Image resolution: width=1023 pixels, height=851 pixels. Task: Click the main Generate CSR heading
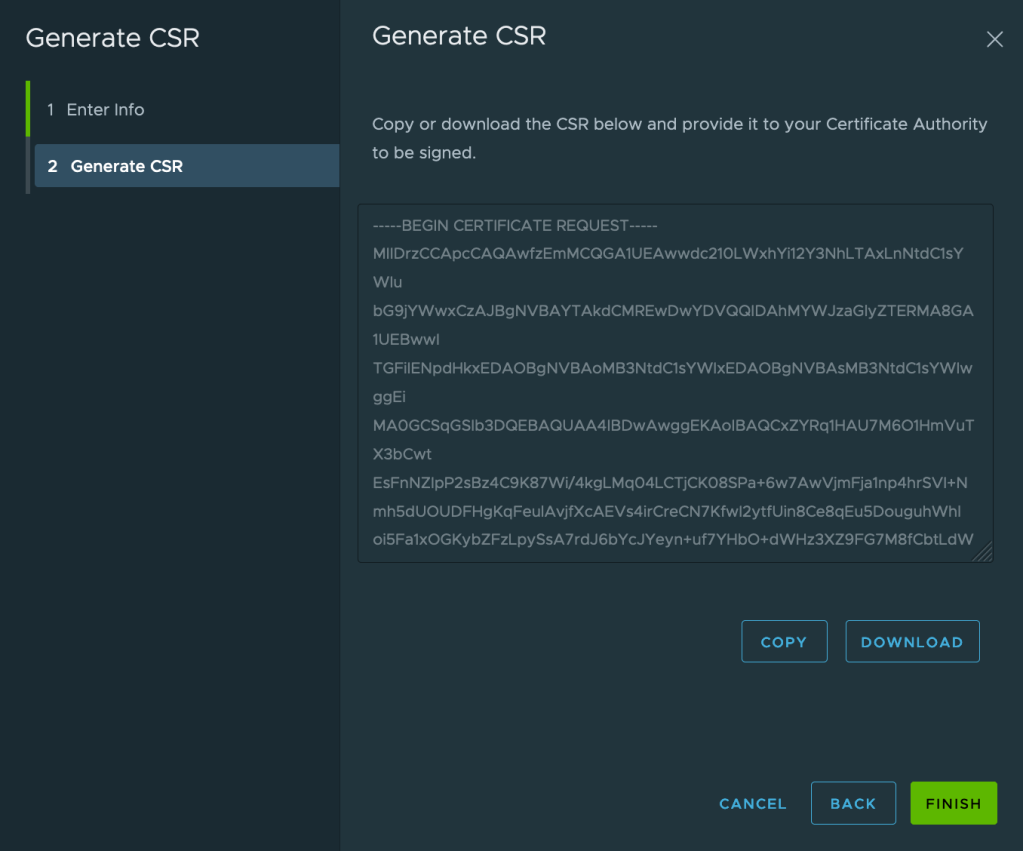coord(459,36)
